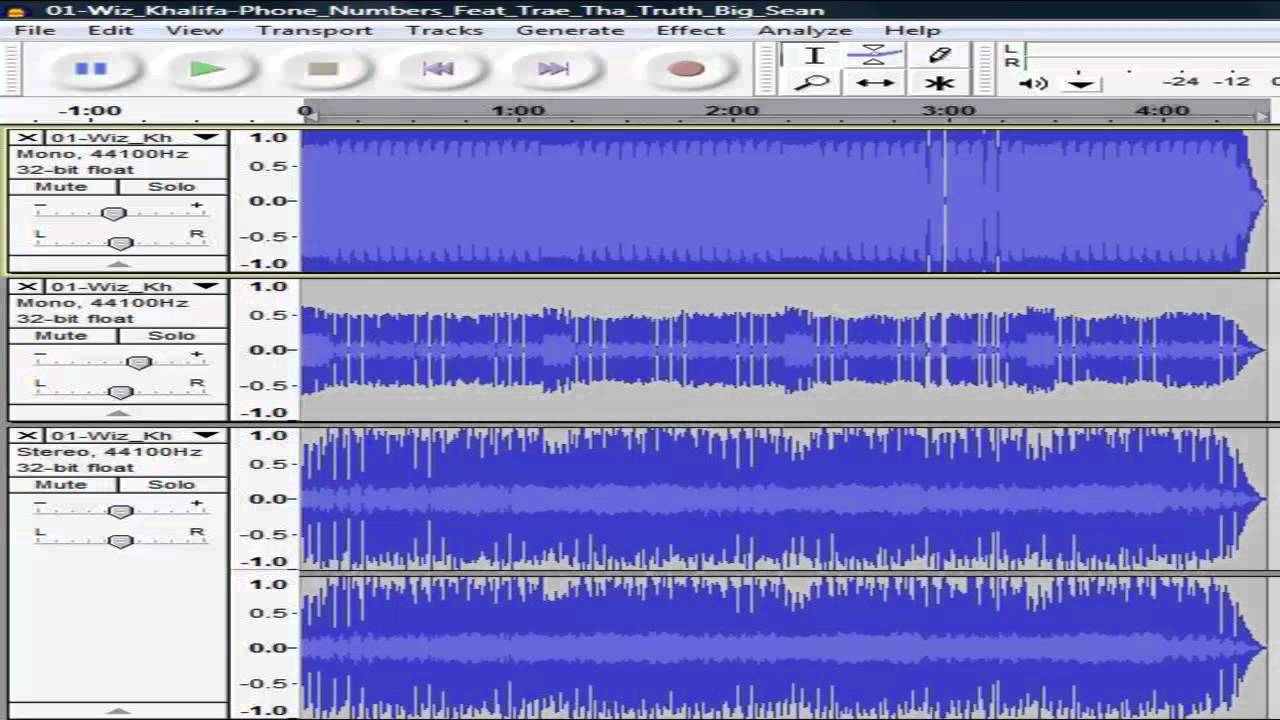1280x720 pixels.
Task: Click the Pause transport button
Action: click(91, 69)
